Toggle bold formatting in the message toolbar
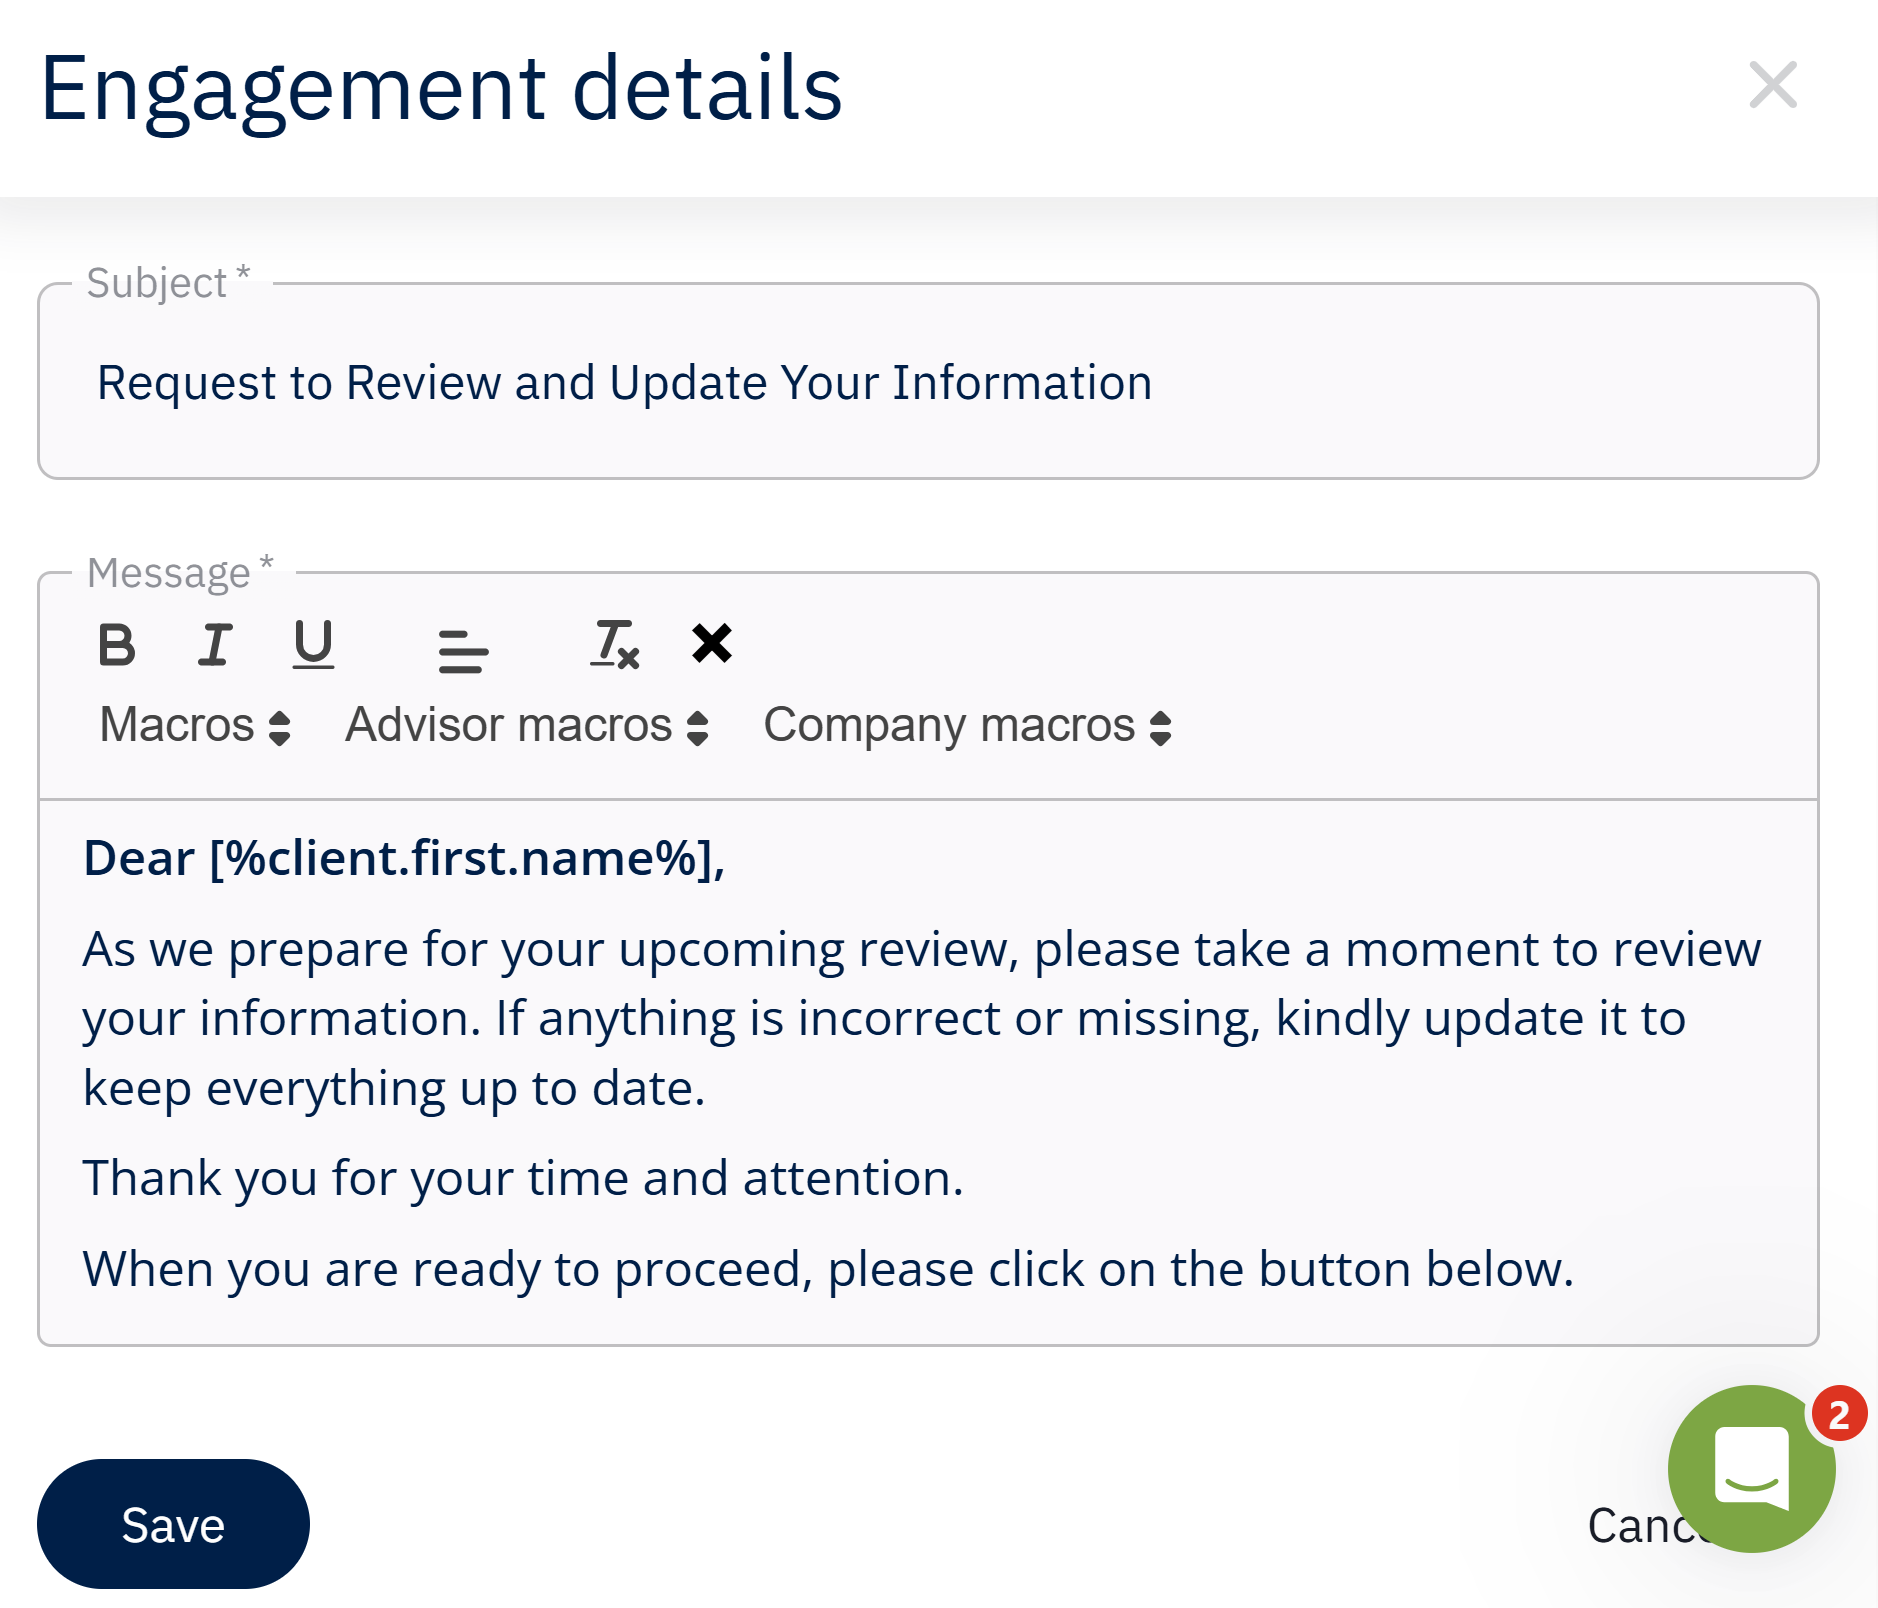 tap(117, 645)
